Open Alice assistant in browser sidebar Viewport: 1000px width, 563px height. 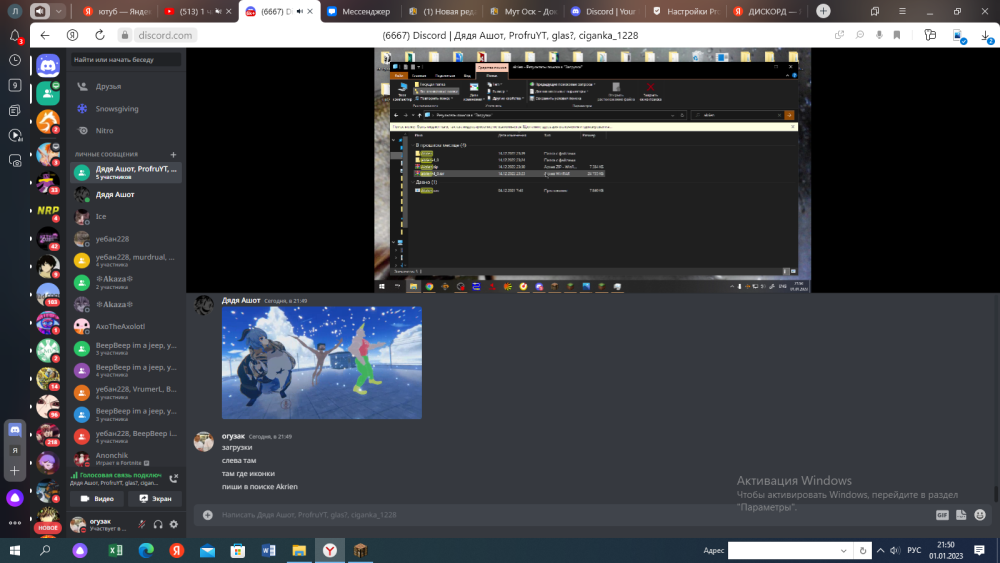point(15,497)
